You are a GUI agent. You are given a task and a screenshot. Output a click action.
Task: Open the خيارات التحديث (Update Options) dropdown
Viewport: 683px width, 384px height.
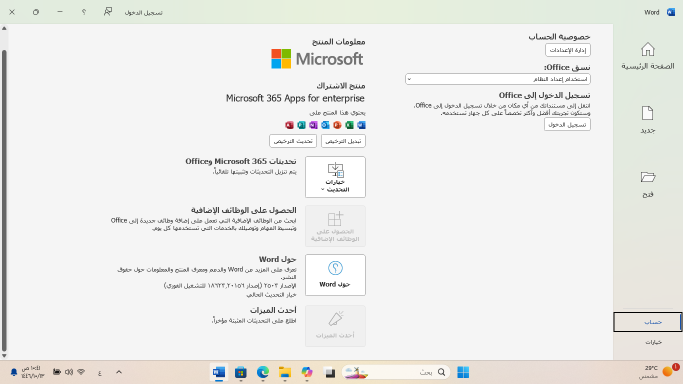pyautogui.click(x=335, y=177)
